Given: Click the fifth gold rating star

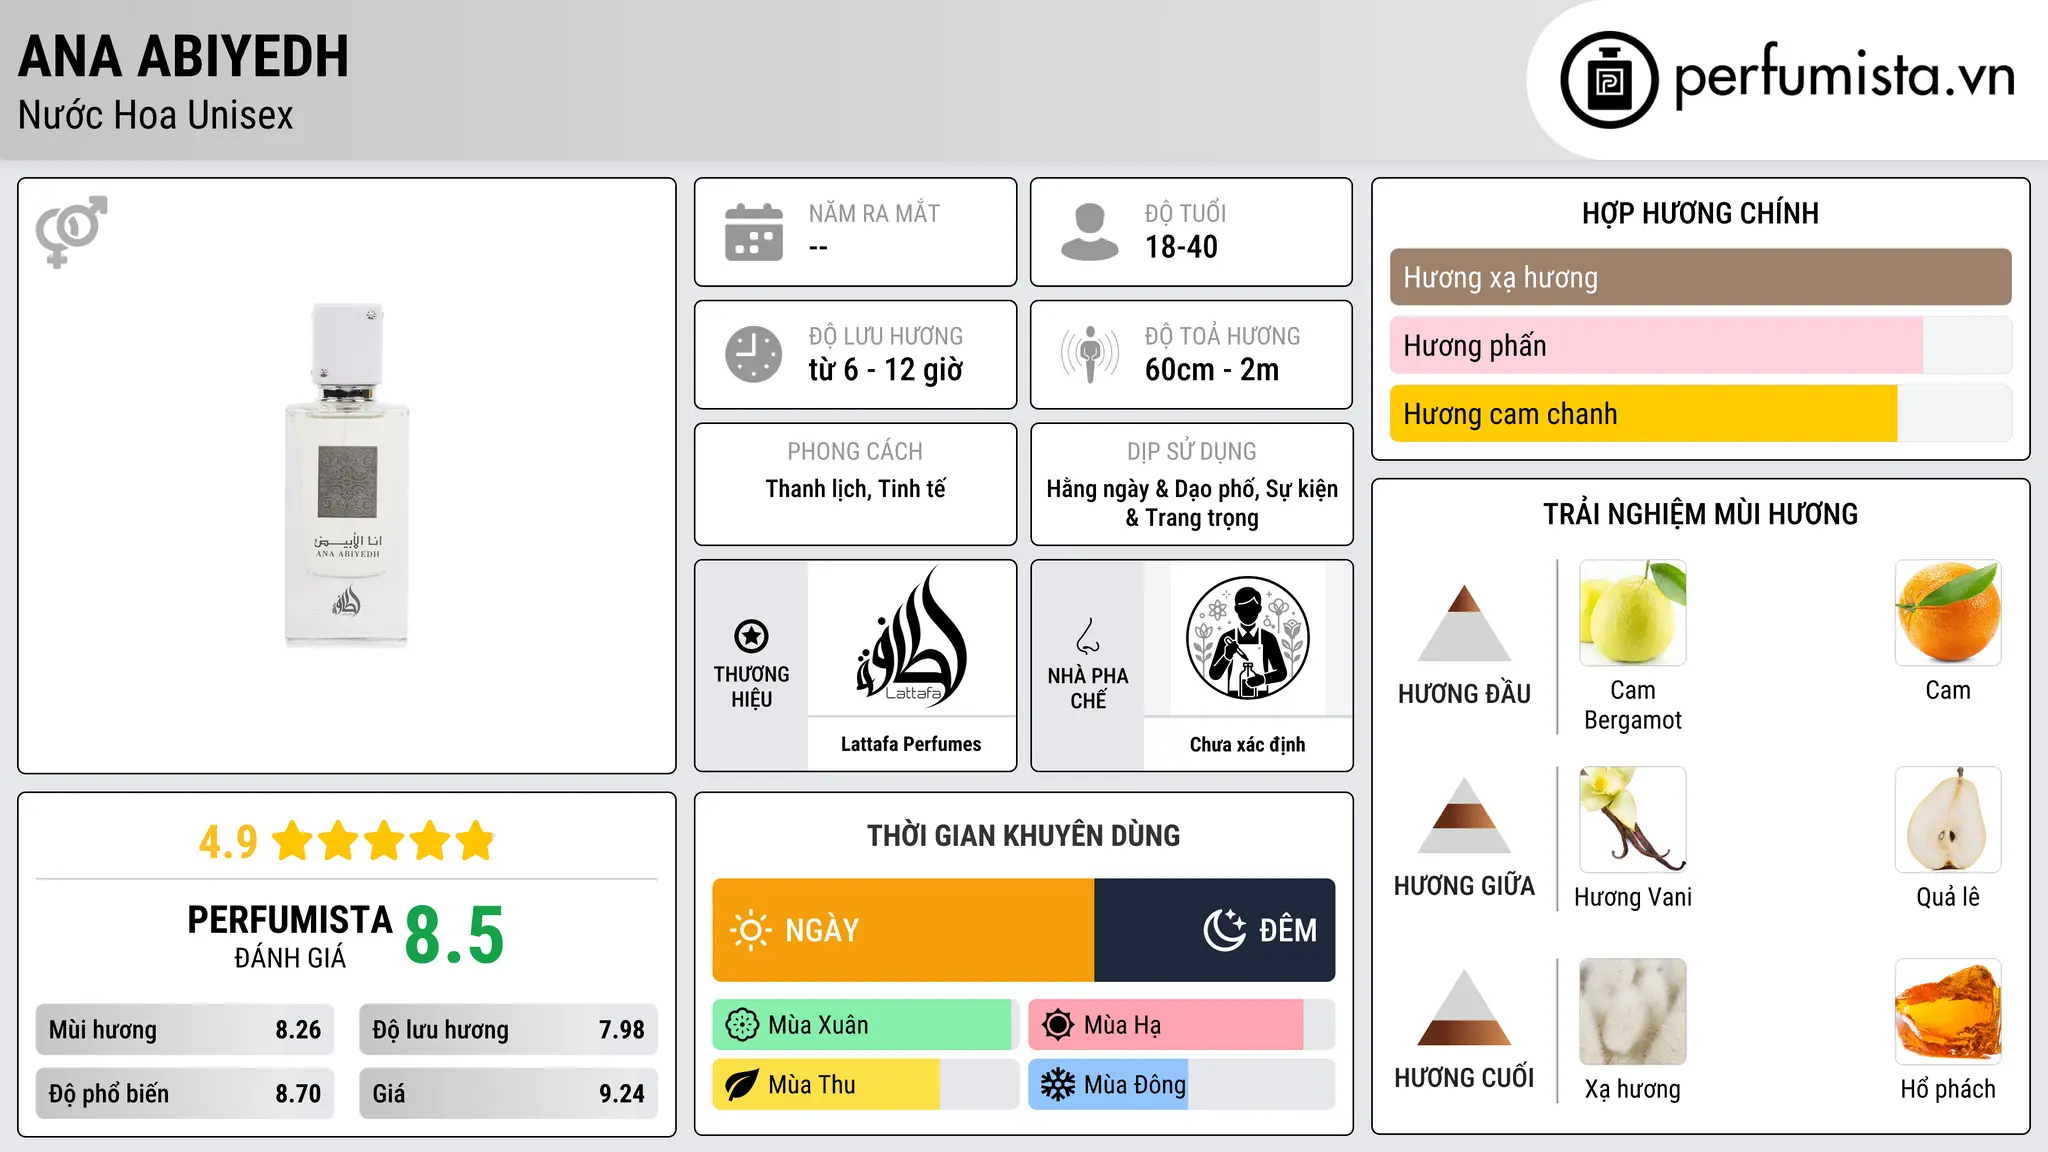Looking at the screenshot, I should click(x=475, y=841).
